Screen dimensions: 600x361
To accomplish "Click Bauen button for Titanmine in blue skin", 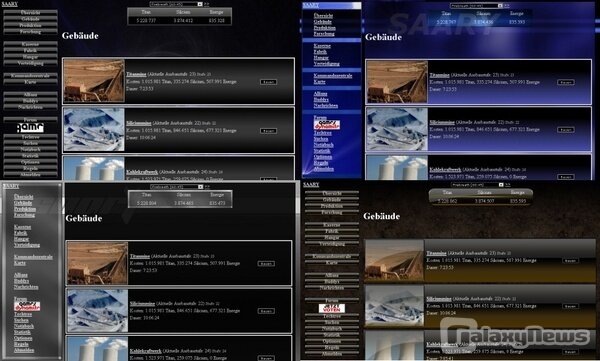I will click(566, 82).
